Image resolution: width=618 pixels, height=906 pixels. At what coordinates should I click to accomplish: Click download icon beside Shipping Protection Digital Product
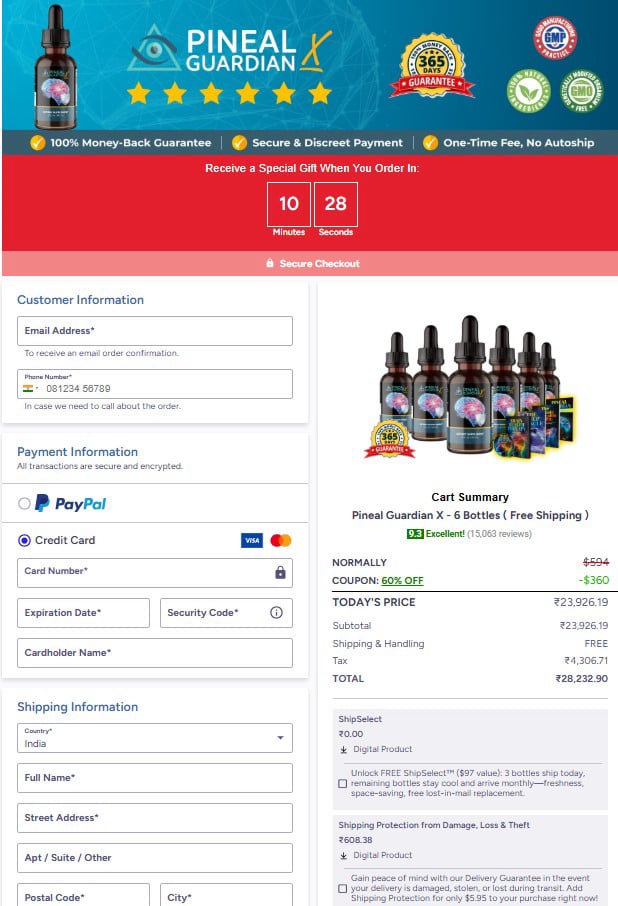click(x=344, y=855)
